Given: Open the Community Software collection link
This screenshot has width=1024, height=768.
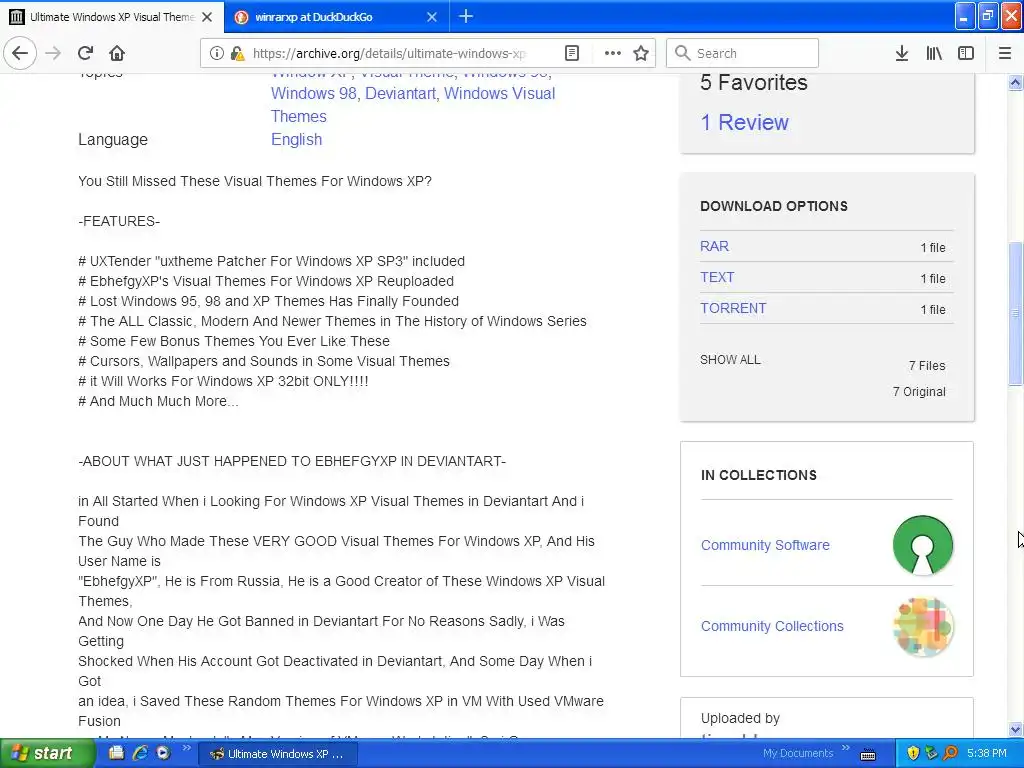Looking at the screenshot, I should coord(765,545).
